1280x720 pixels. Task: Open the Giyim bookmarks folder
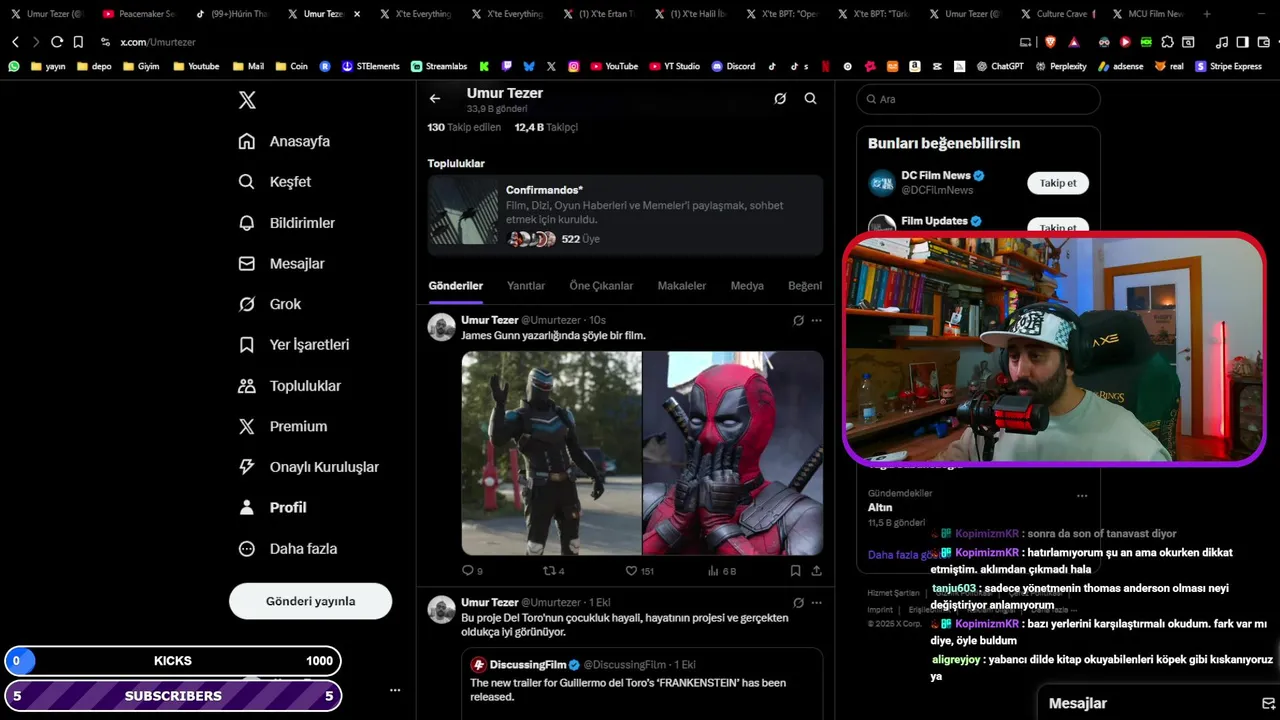141,66
